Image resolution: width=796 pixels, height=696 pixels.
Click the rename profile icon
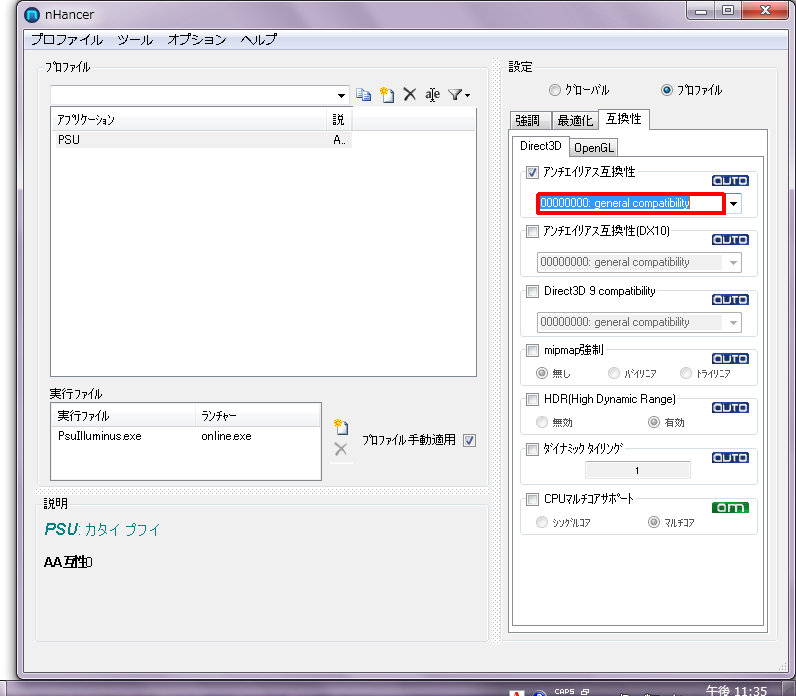(432, 94)
